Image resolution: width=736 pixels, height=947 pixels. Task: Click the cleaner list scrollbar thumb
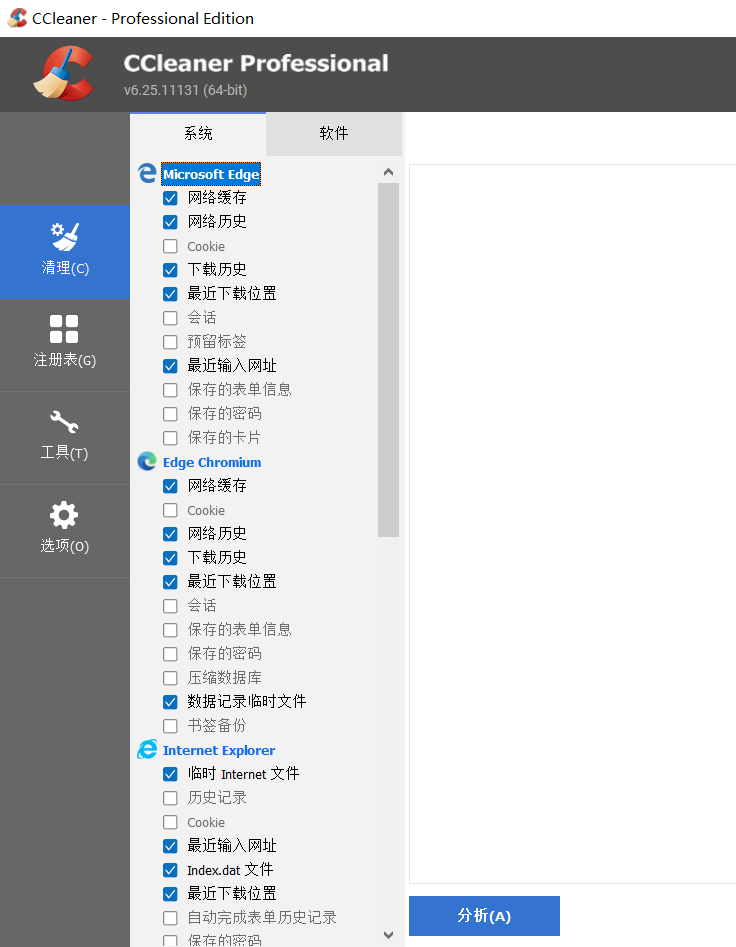tap(388, 360)
